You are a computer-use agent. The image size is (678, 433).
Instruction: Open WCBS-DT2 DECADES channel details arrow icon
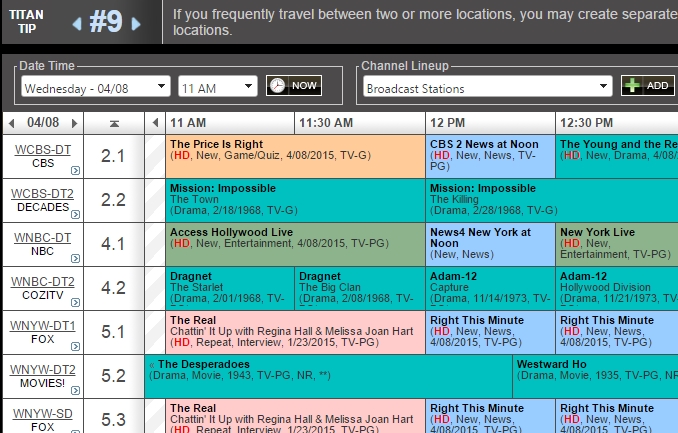coord(75,214)
